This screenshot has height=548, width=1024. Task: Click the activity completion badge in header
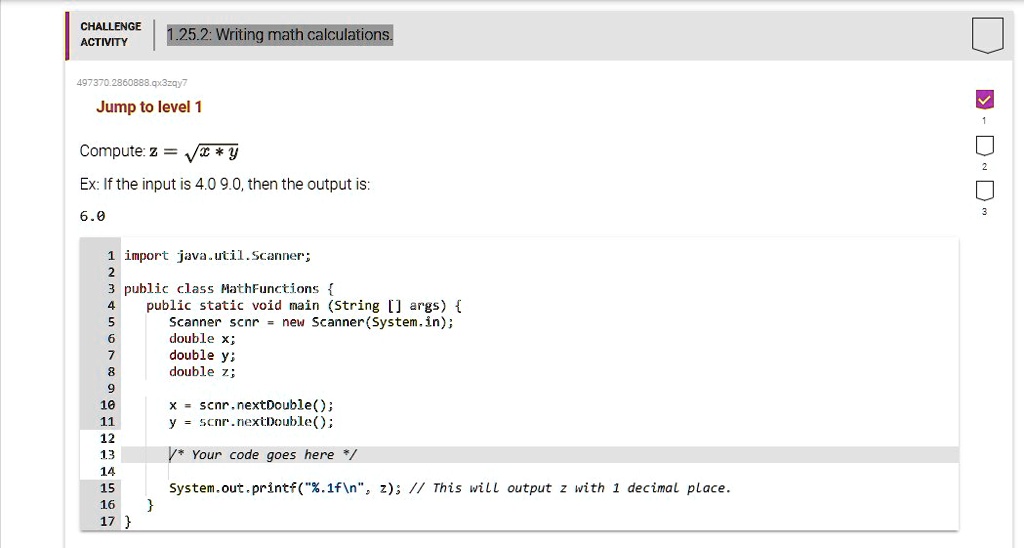[x=987, y=35]
